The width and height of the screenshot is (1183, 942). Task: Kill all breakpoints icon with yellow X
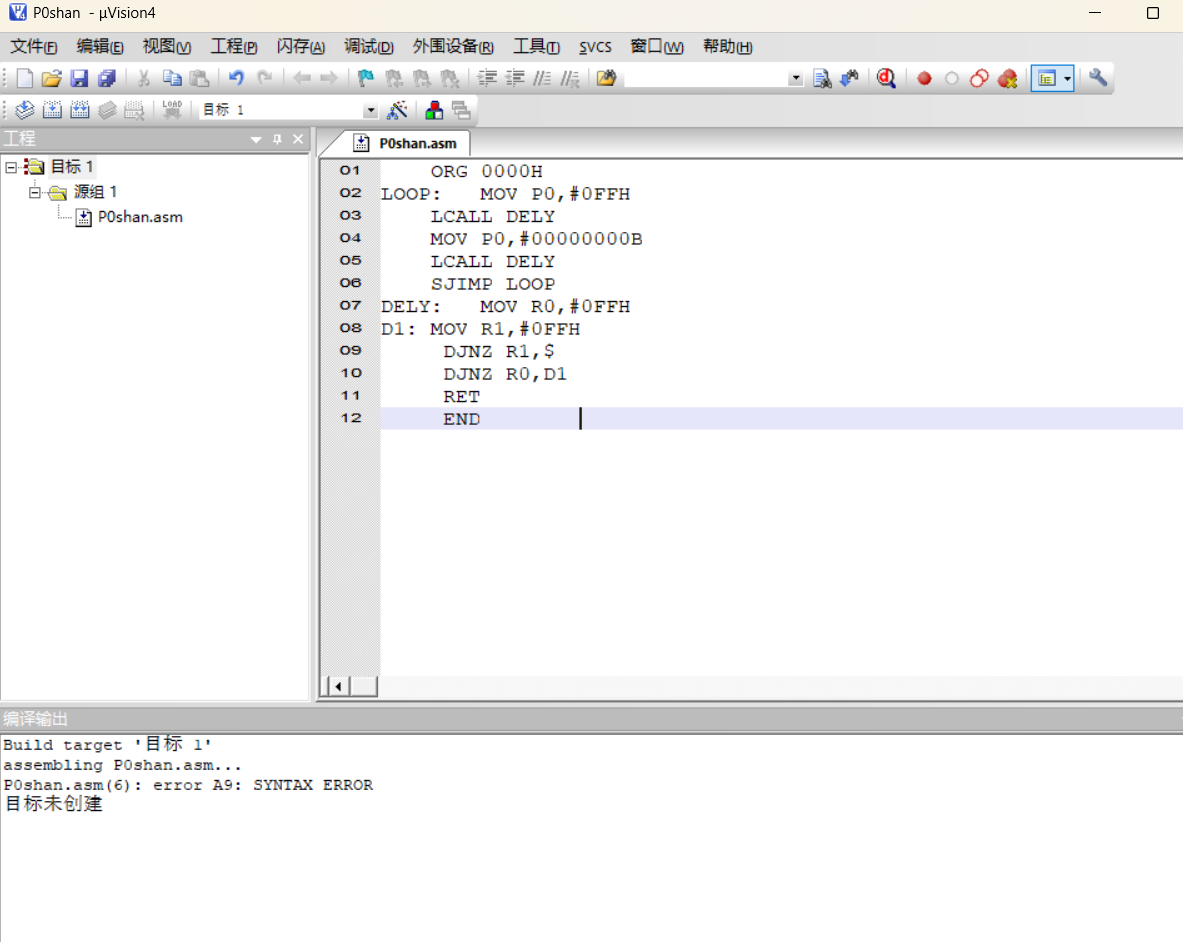pos(1007,78)
